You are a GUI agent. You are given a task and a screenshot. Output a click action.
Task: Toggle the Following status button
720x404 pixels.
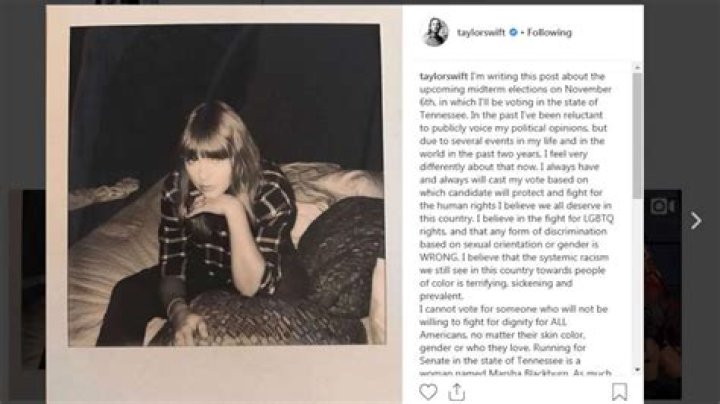(x=549, y=32)
